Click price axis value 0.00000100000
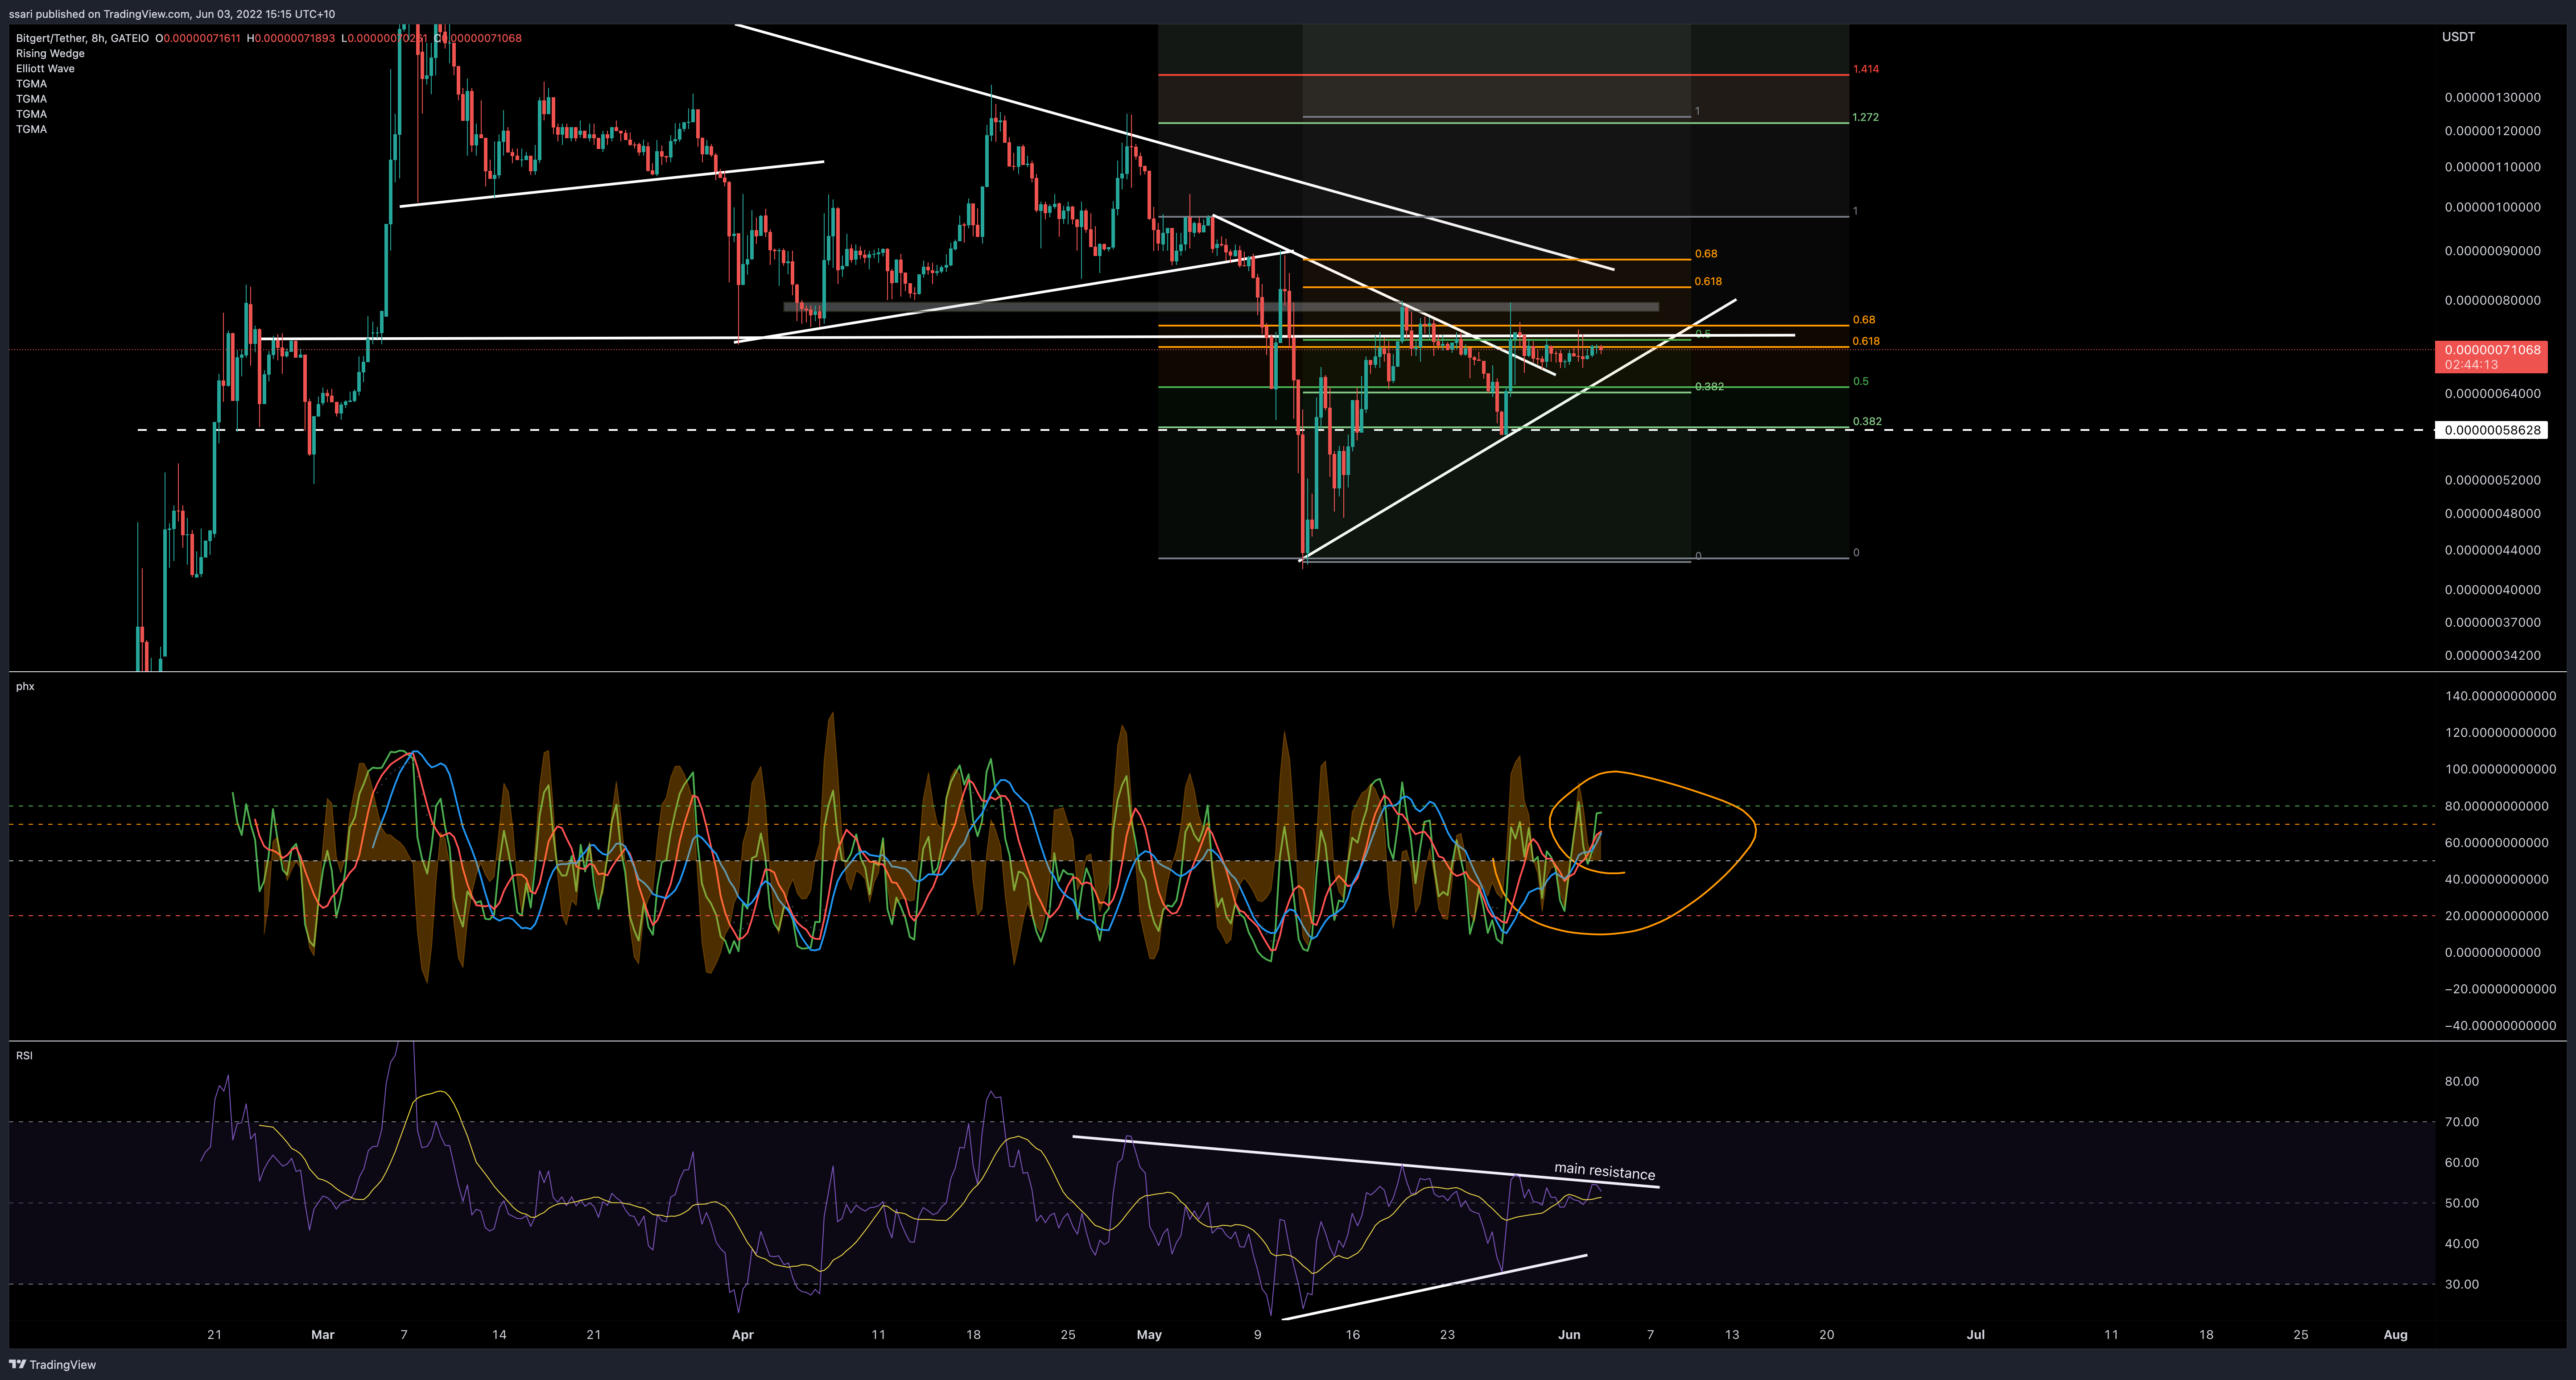 [x=2492, y=207]
